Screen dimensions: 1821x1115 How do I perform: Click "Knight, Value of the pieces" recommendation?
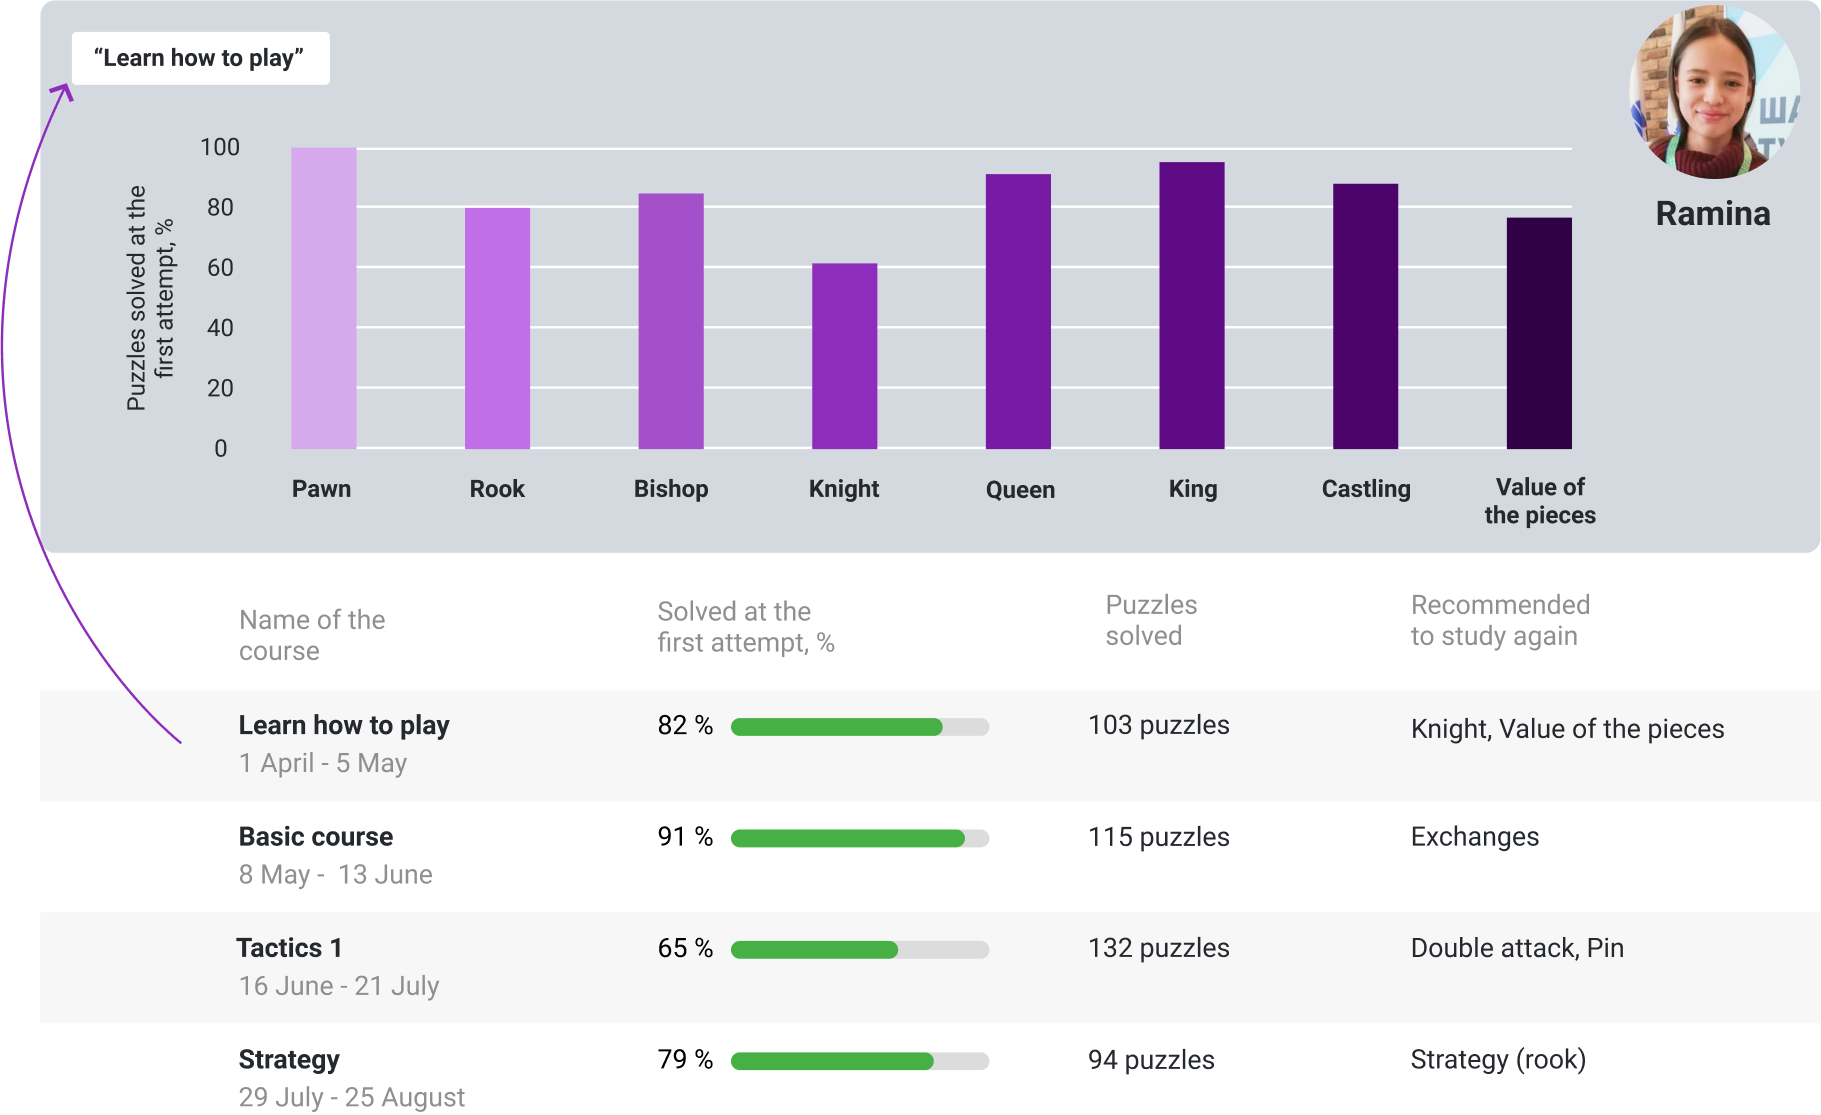click(1567, 729)
